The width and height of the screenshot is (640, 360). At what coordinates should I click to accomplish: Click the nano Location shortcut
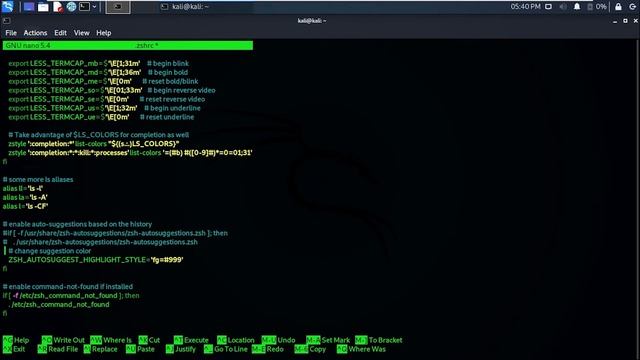(x=236, y=340)
